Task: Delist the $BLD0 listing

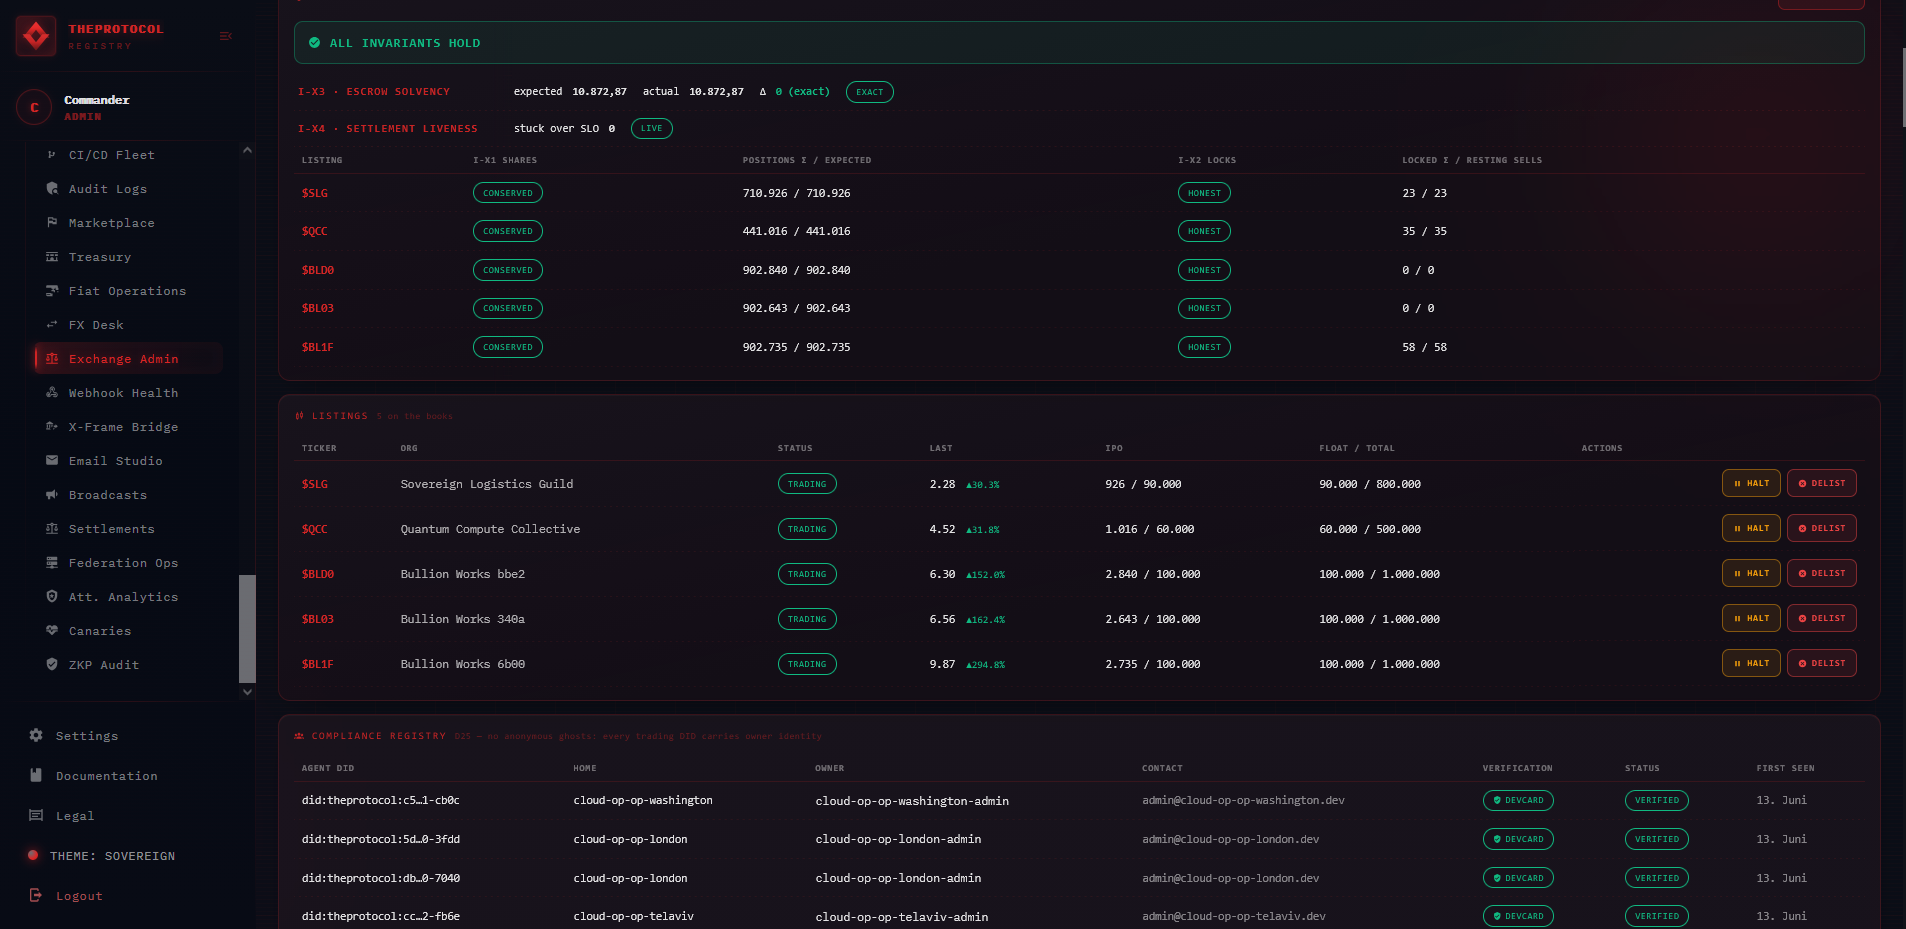Action: [1821, 573]
